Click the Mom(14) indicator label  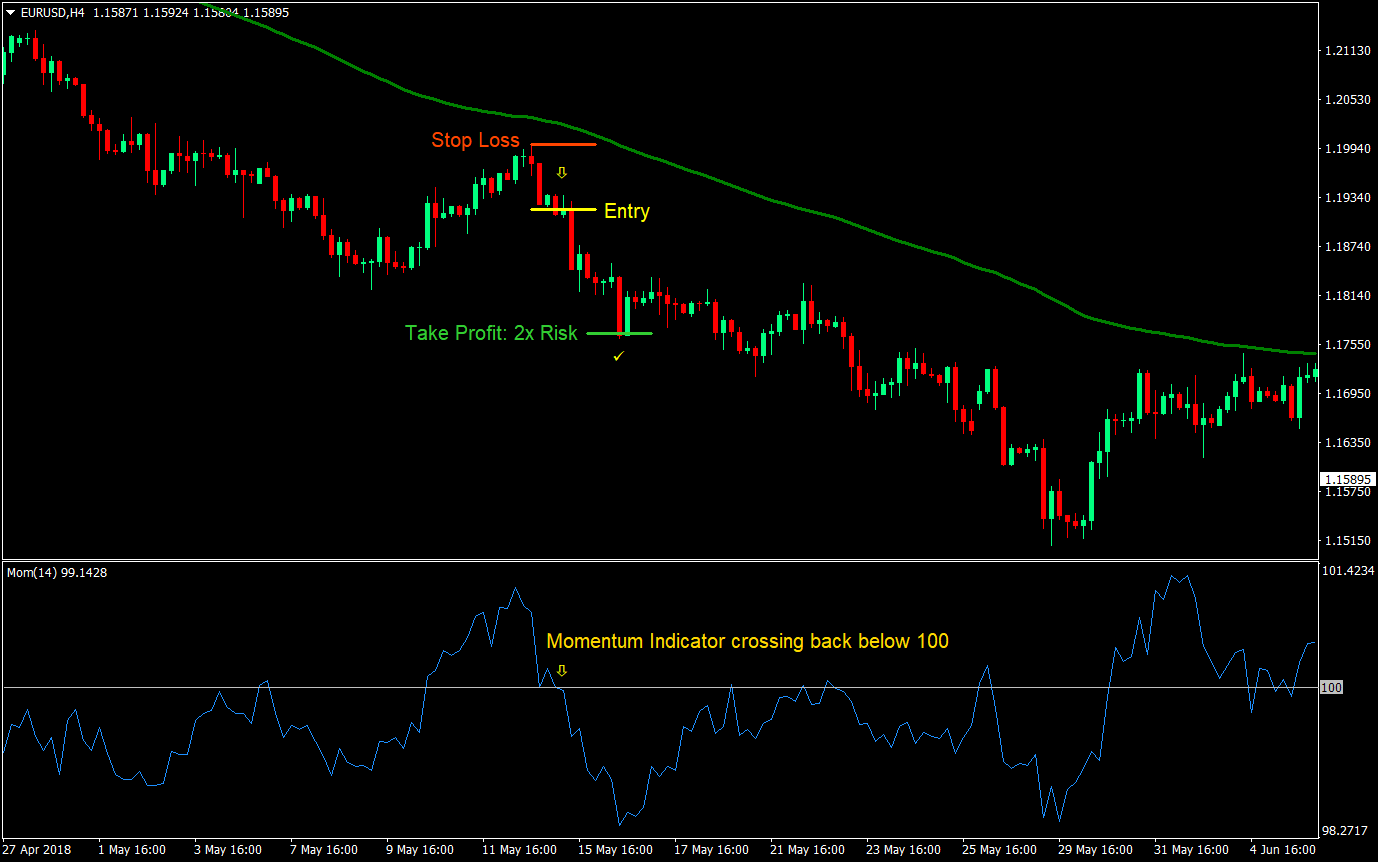(40, 574)
